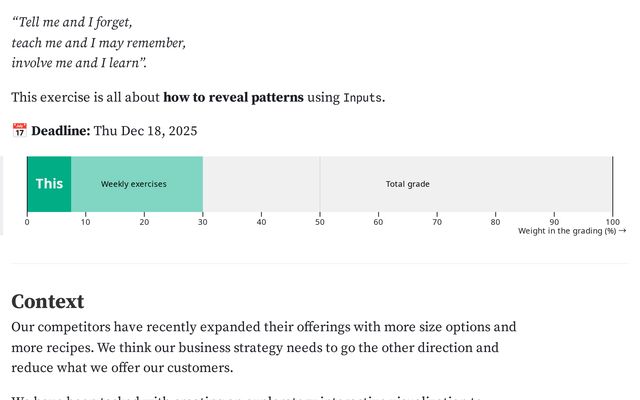Screen dimensions: 640x400
Task: Click the thin cell bar left of chart
Action: [2, 195]
